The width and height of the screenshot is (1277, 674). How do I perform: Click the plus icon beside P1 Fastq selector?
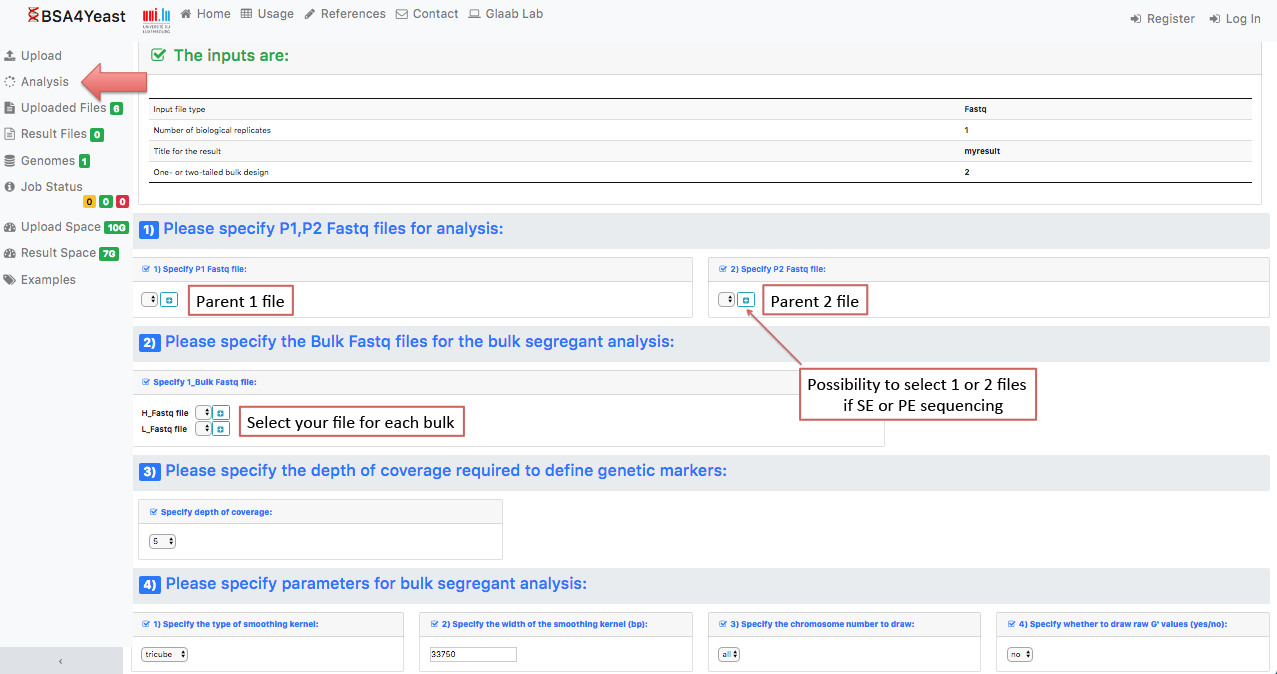coord(169,300)
